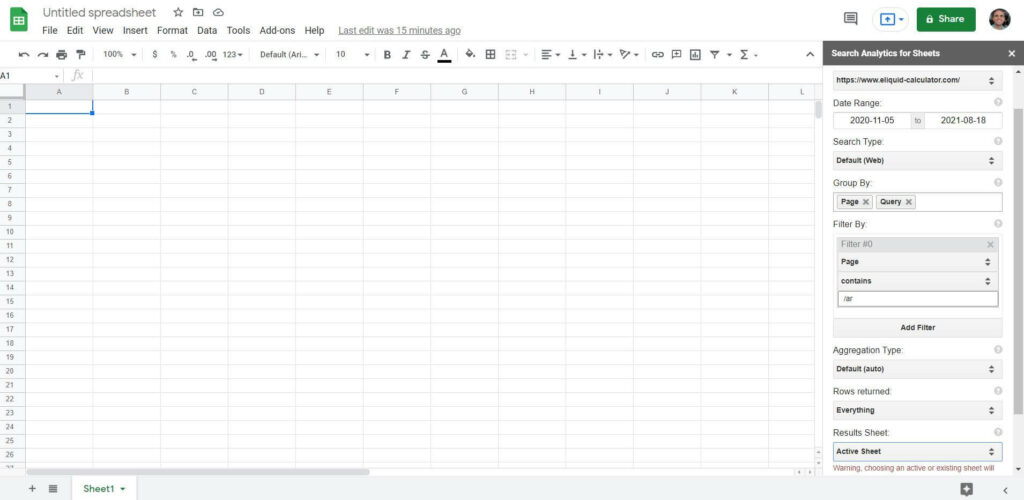The height and width of the screenshot is (500, 1024).
Task: Remove the Query tag from Group By
Action: coord(909,202)
